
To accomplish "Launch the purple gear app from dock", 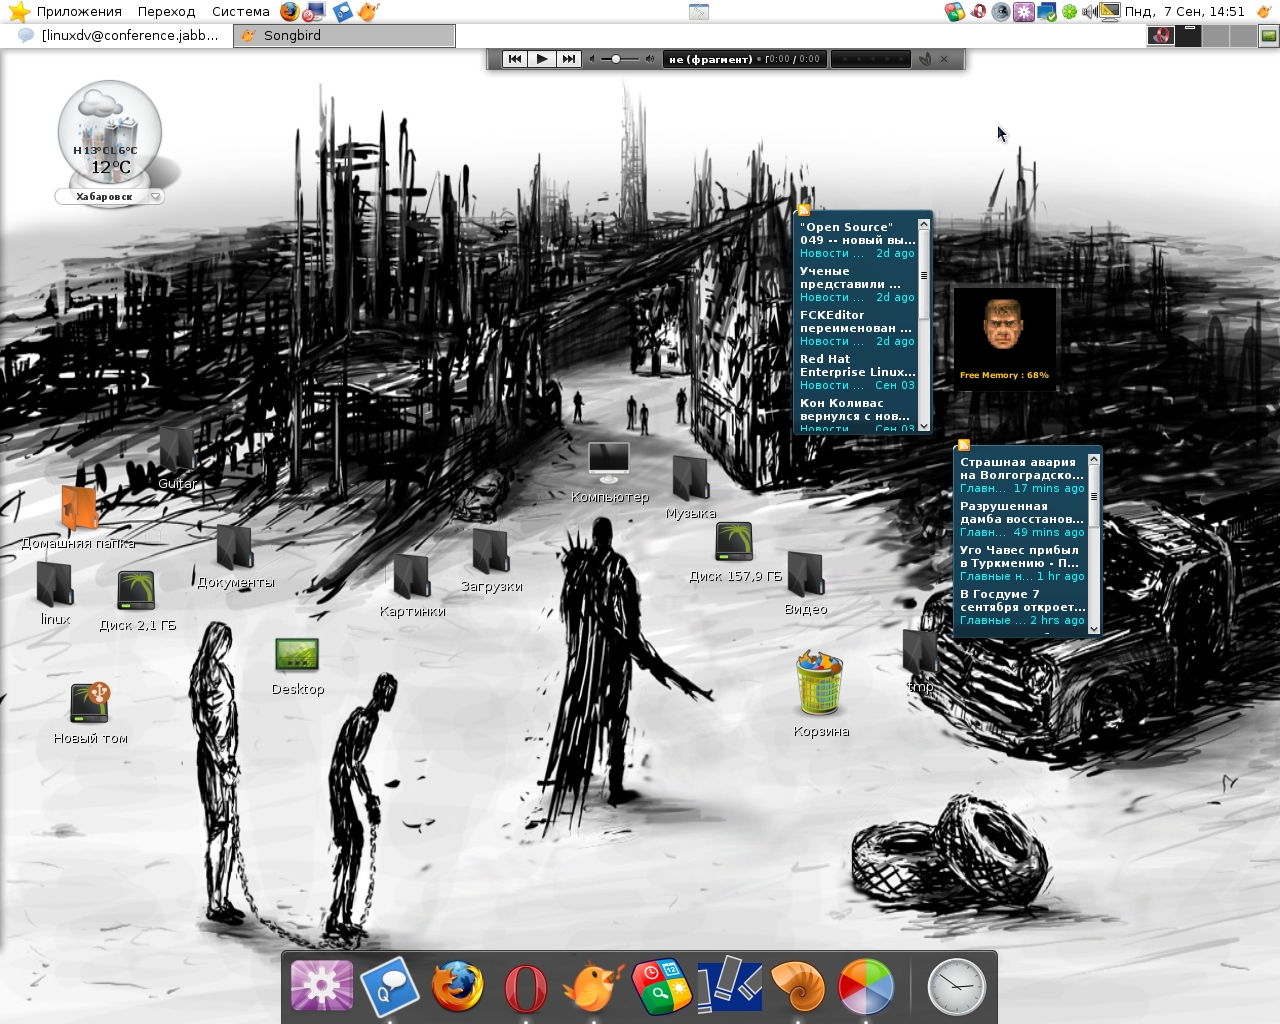I will pos(322,986).
